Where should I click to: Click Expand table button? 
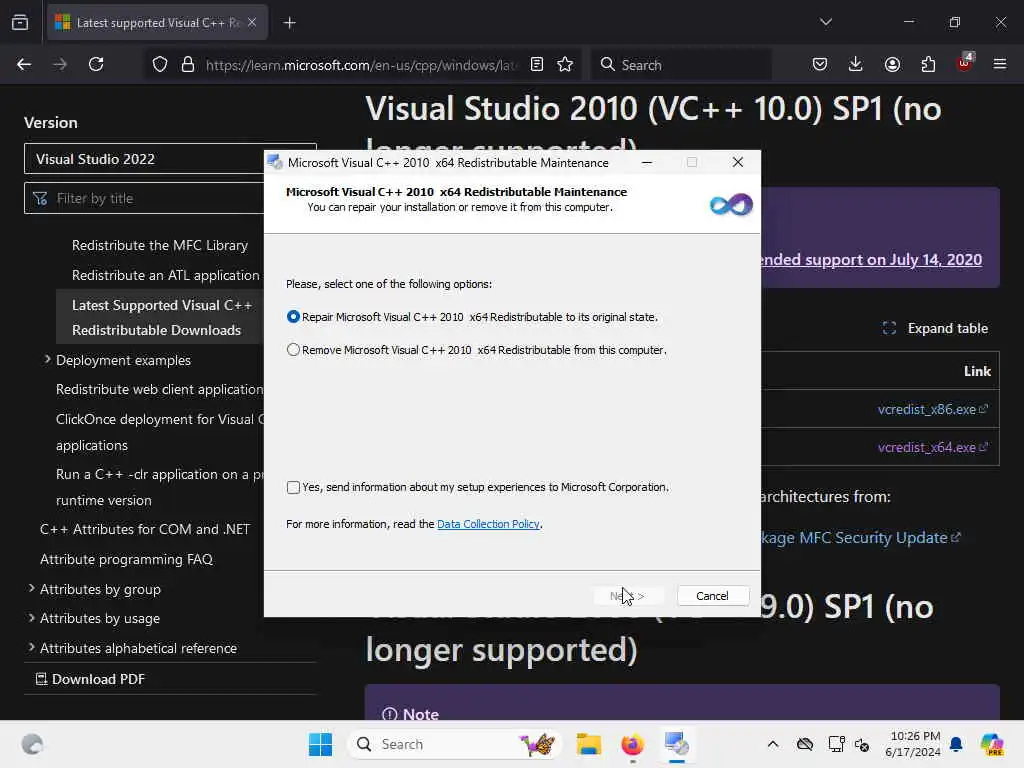935,328
